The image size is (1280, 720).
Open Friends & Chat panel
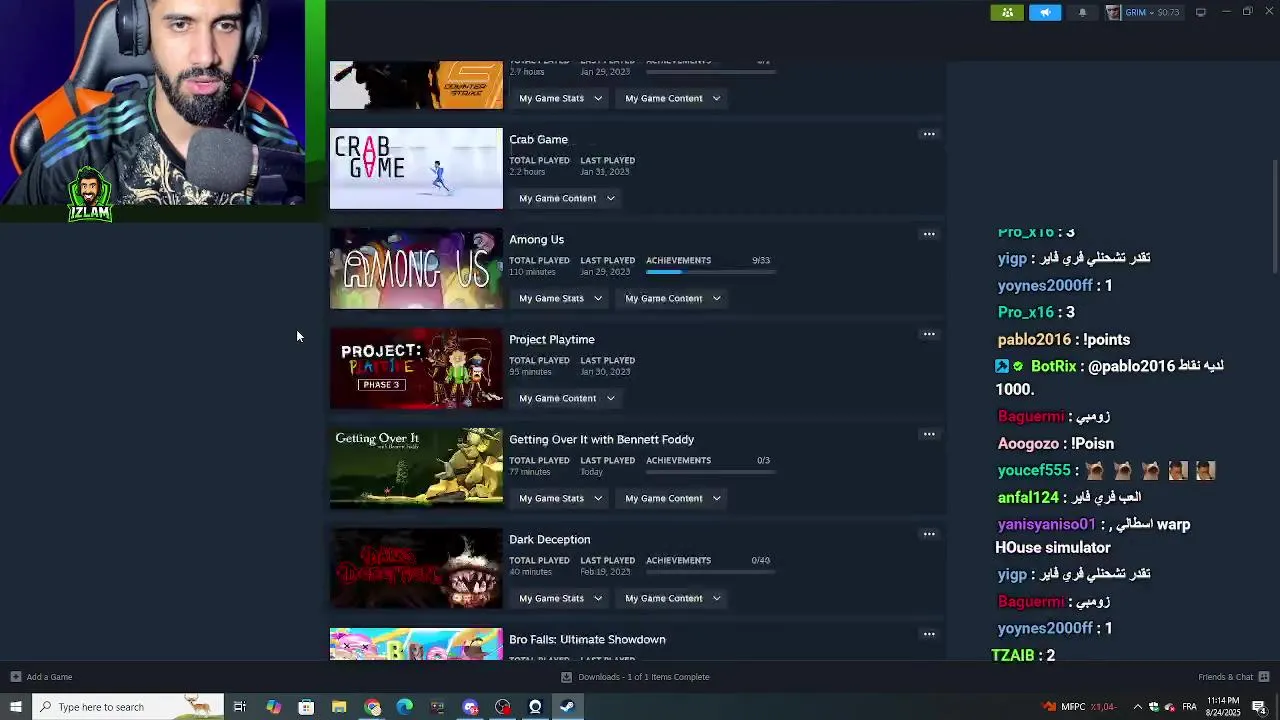click(1234, 677)
